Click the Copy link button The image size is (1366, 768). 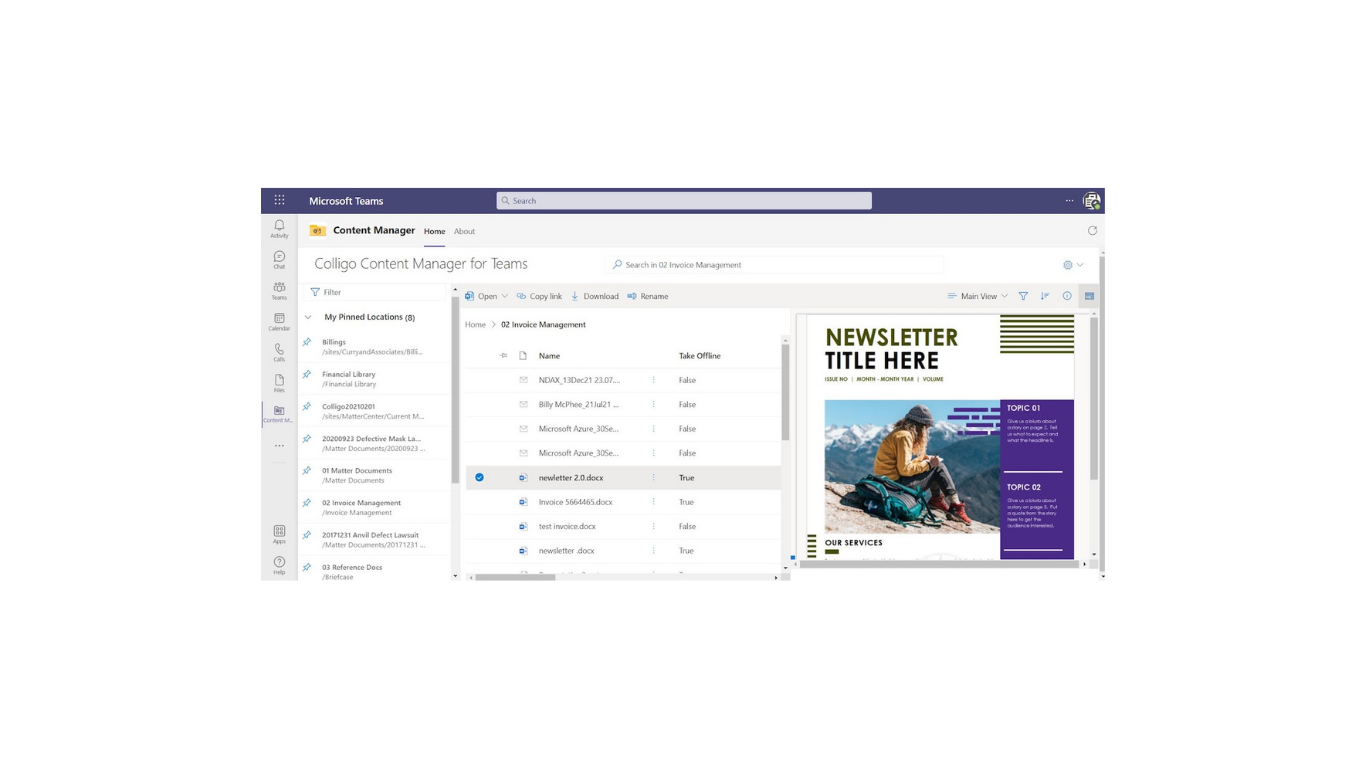(539, 296)
